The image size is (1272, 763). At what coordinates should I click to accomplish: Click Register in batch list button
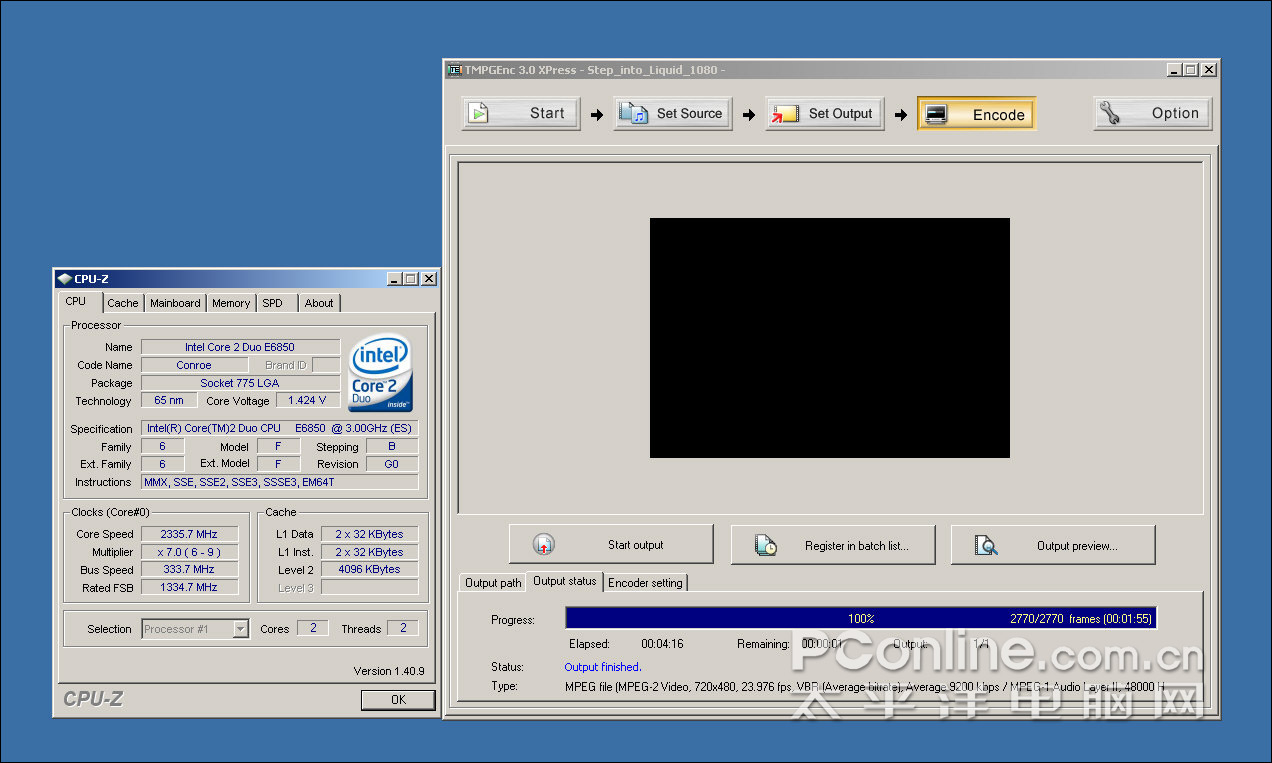[x=833, y=545]
